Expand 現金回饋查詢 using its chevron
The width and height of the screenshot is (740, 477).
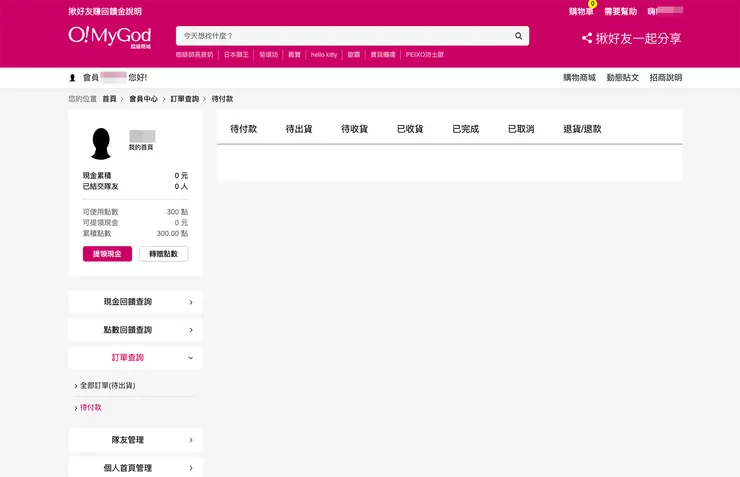click(x=191, y=302)
